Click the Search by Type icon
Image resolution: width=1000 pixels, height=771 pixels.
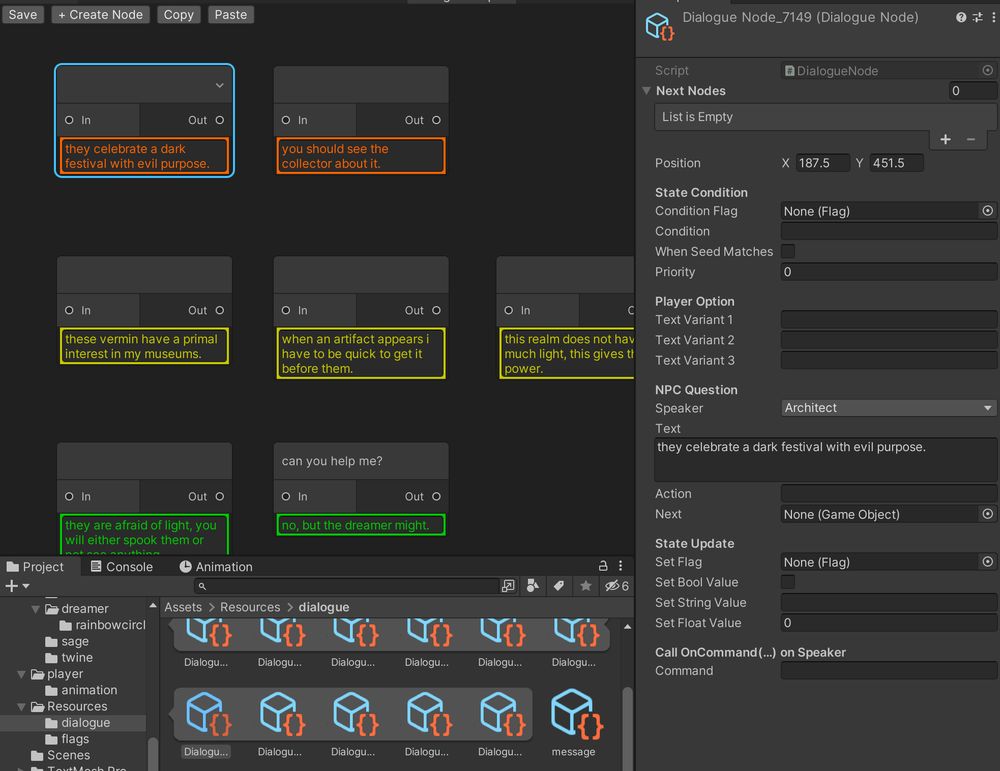(x=533, y=586)
